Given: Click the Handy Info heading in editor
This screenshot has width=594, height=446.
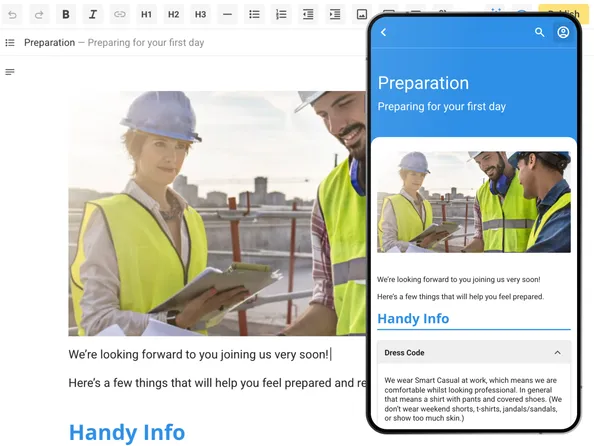Looking at the screenshot, I should [x=127, y=432].
